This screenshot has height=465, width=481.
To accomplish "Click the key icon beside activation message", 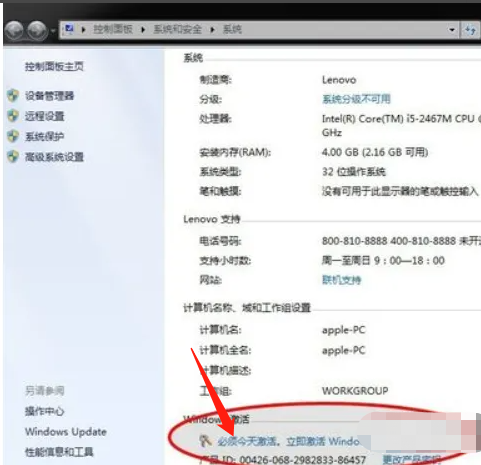I will (205, 441).
